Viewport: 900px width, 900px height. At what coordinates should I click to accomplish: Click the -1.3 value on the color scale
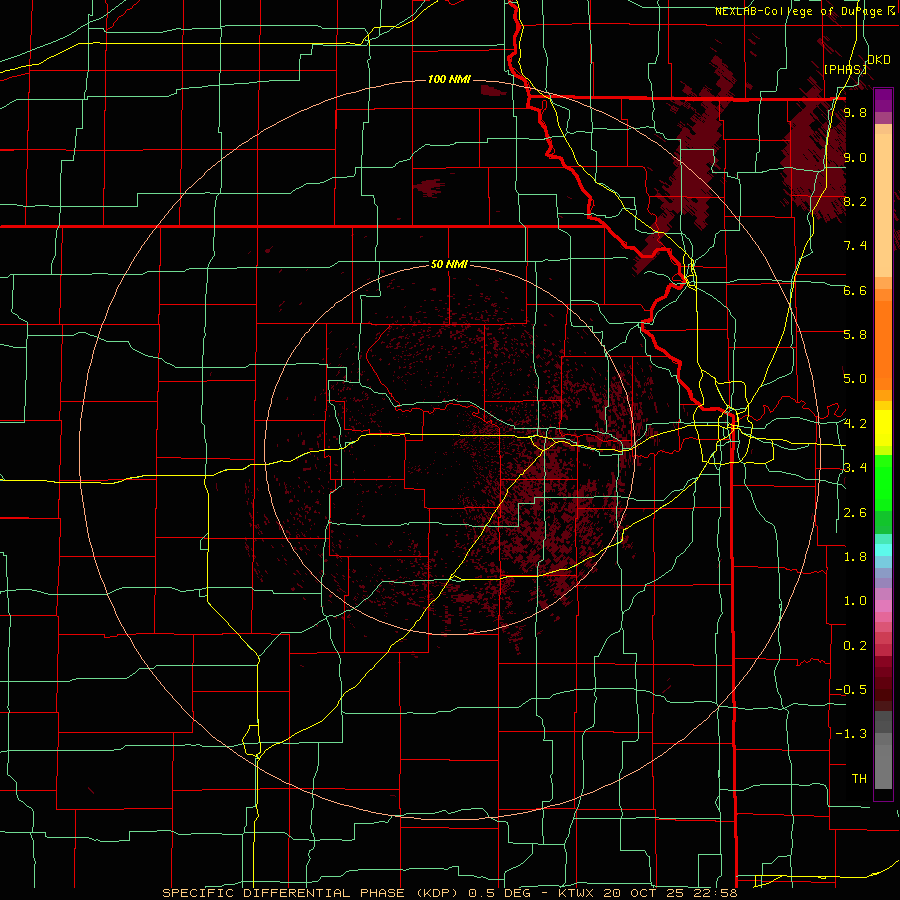(x=851, y=734)
